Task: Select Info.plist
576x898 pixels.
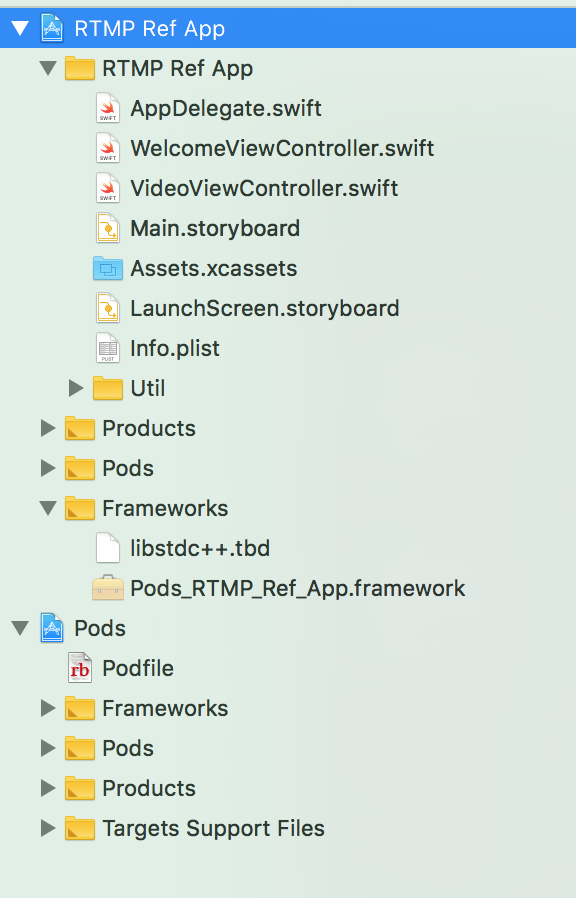Action: pos(175,349)
